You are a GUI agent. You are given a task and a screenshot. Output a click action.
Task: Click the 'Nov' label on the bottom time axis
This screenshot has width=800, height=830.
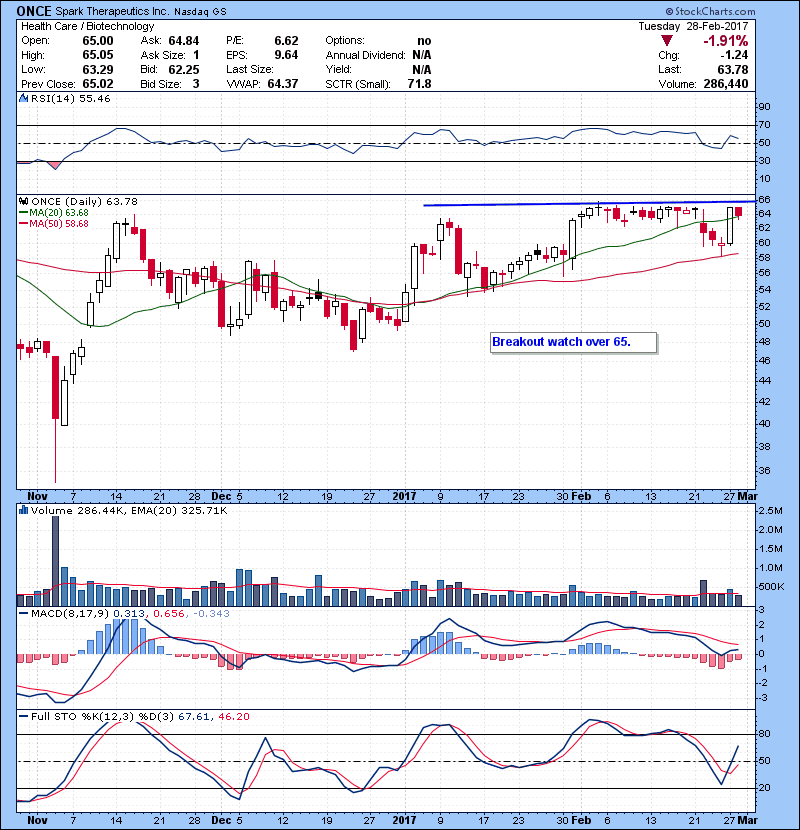point(37,820)
